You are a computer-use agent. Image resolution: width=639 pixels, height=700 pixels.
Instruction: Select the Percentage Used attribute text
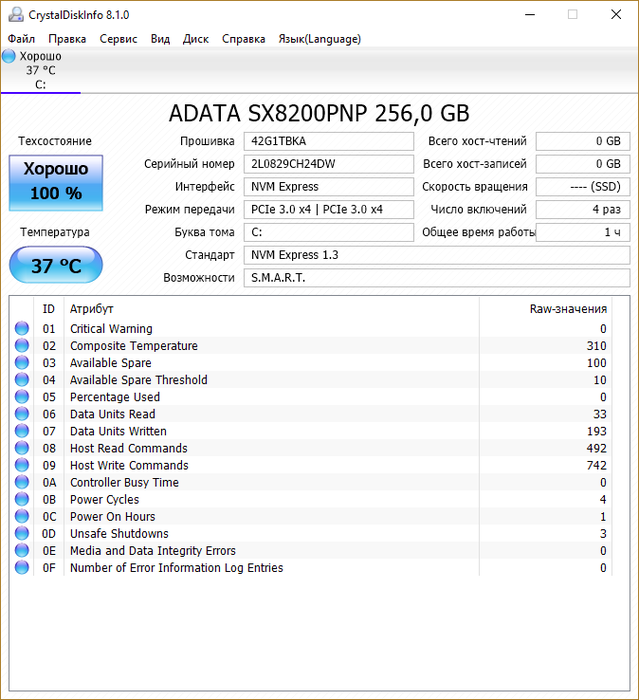115,397
